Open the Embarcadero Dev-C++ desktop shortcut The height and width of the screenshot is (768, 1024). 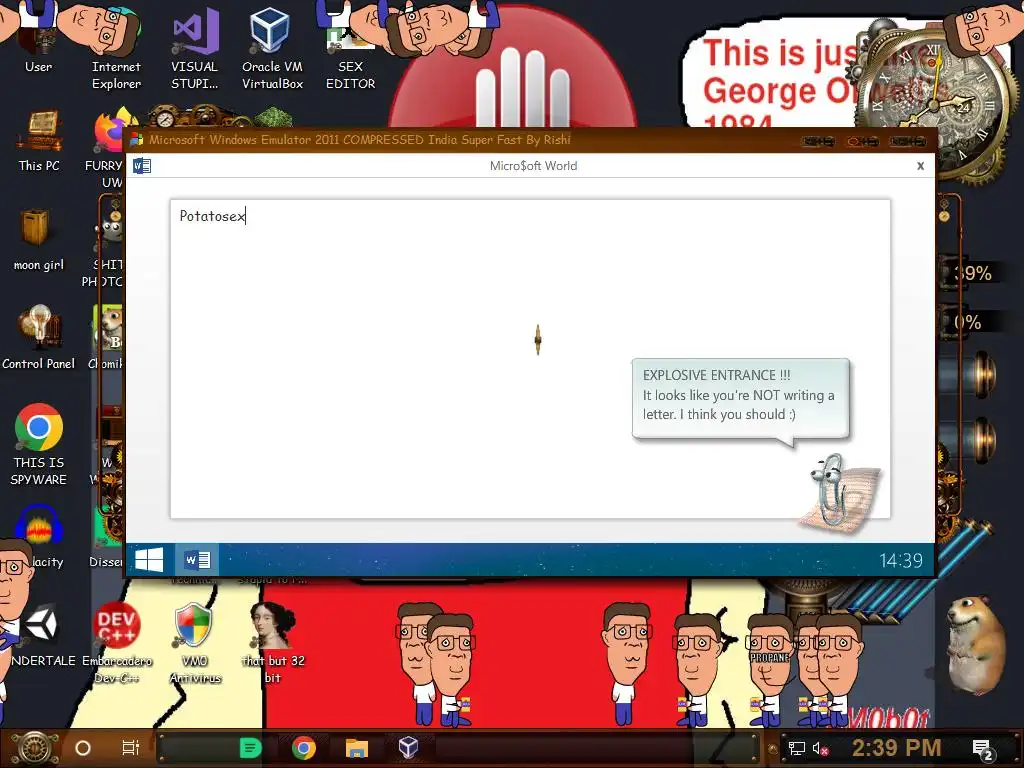[x=116, y=643]
